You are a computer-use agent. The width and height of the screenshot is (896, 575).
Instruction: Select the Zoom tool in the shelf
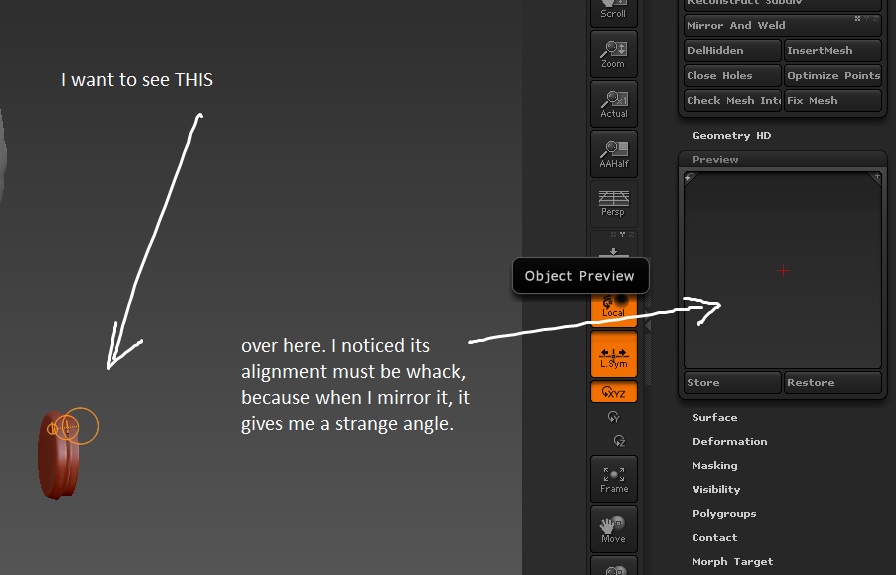click(614, 54)
